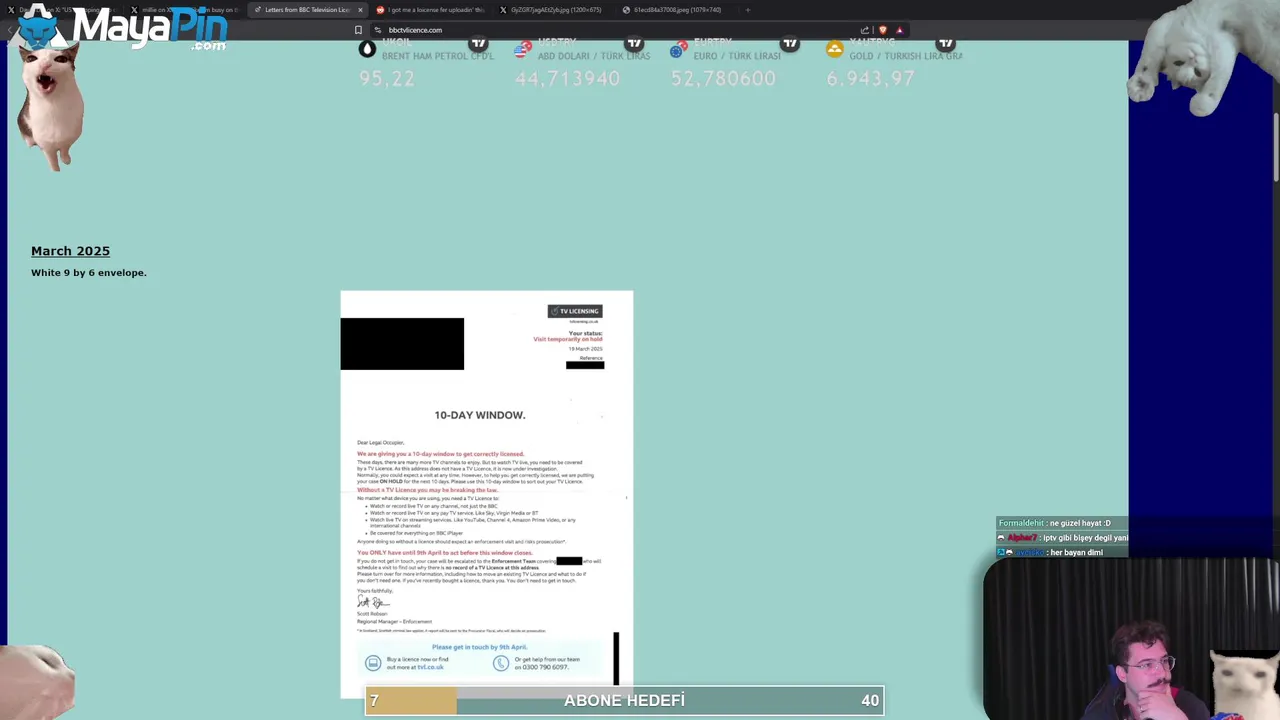Image resolution: width=1280 pixels, height=720 pixels.
Task: Select the gold price value 6.943,97
Action: click(x=870, y=78)
